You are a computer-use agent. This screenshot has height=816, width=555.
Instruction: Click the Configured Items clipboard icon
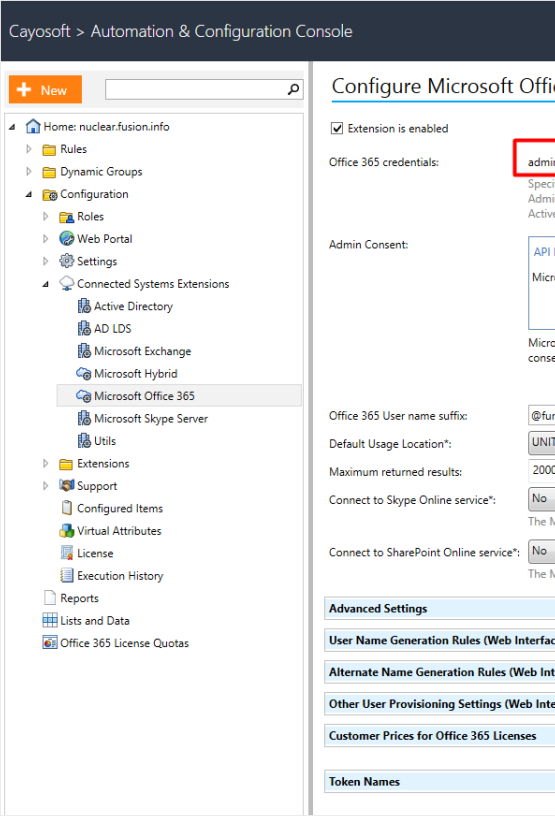click(67, 507)
